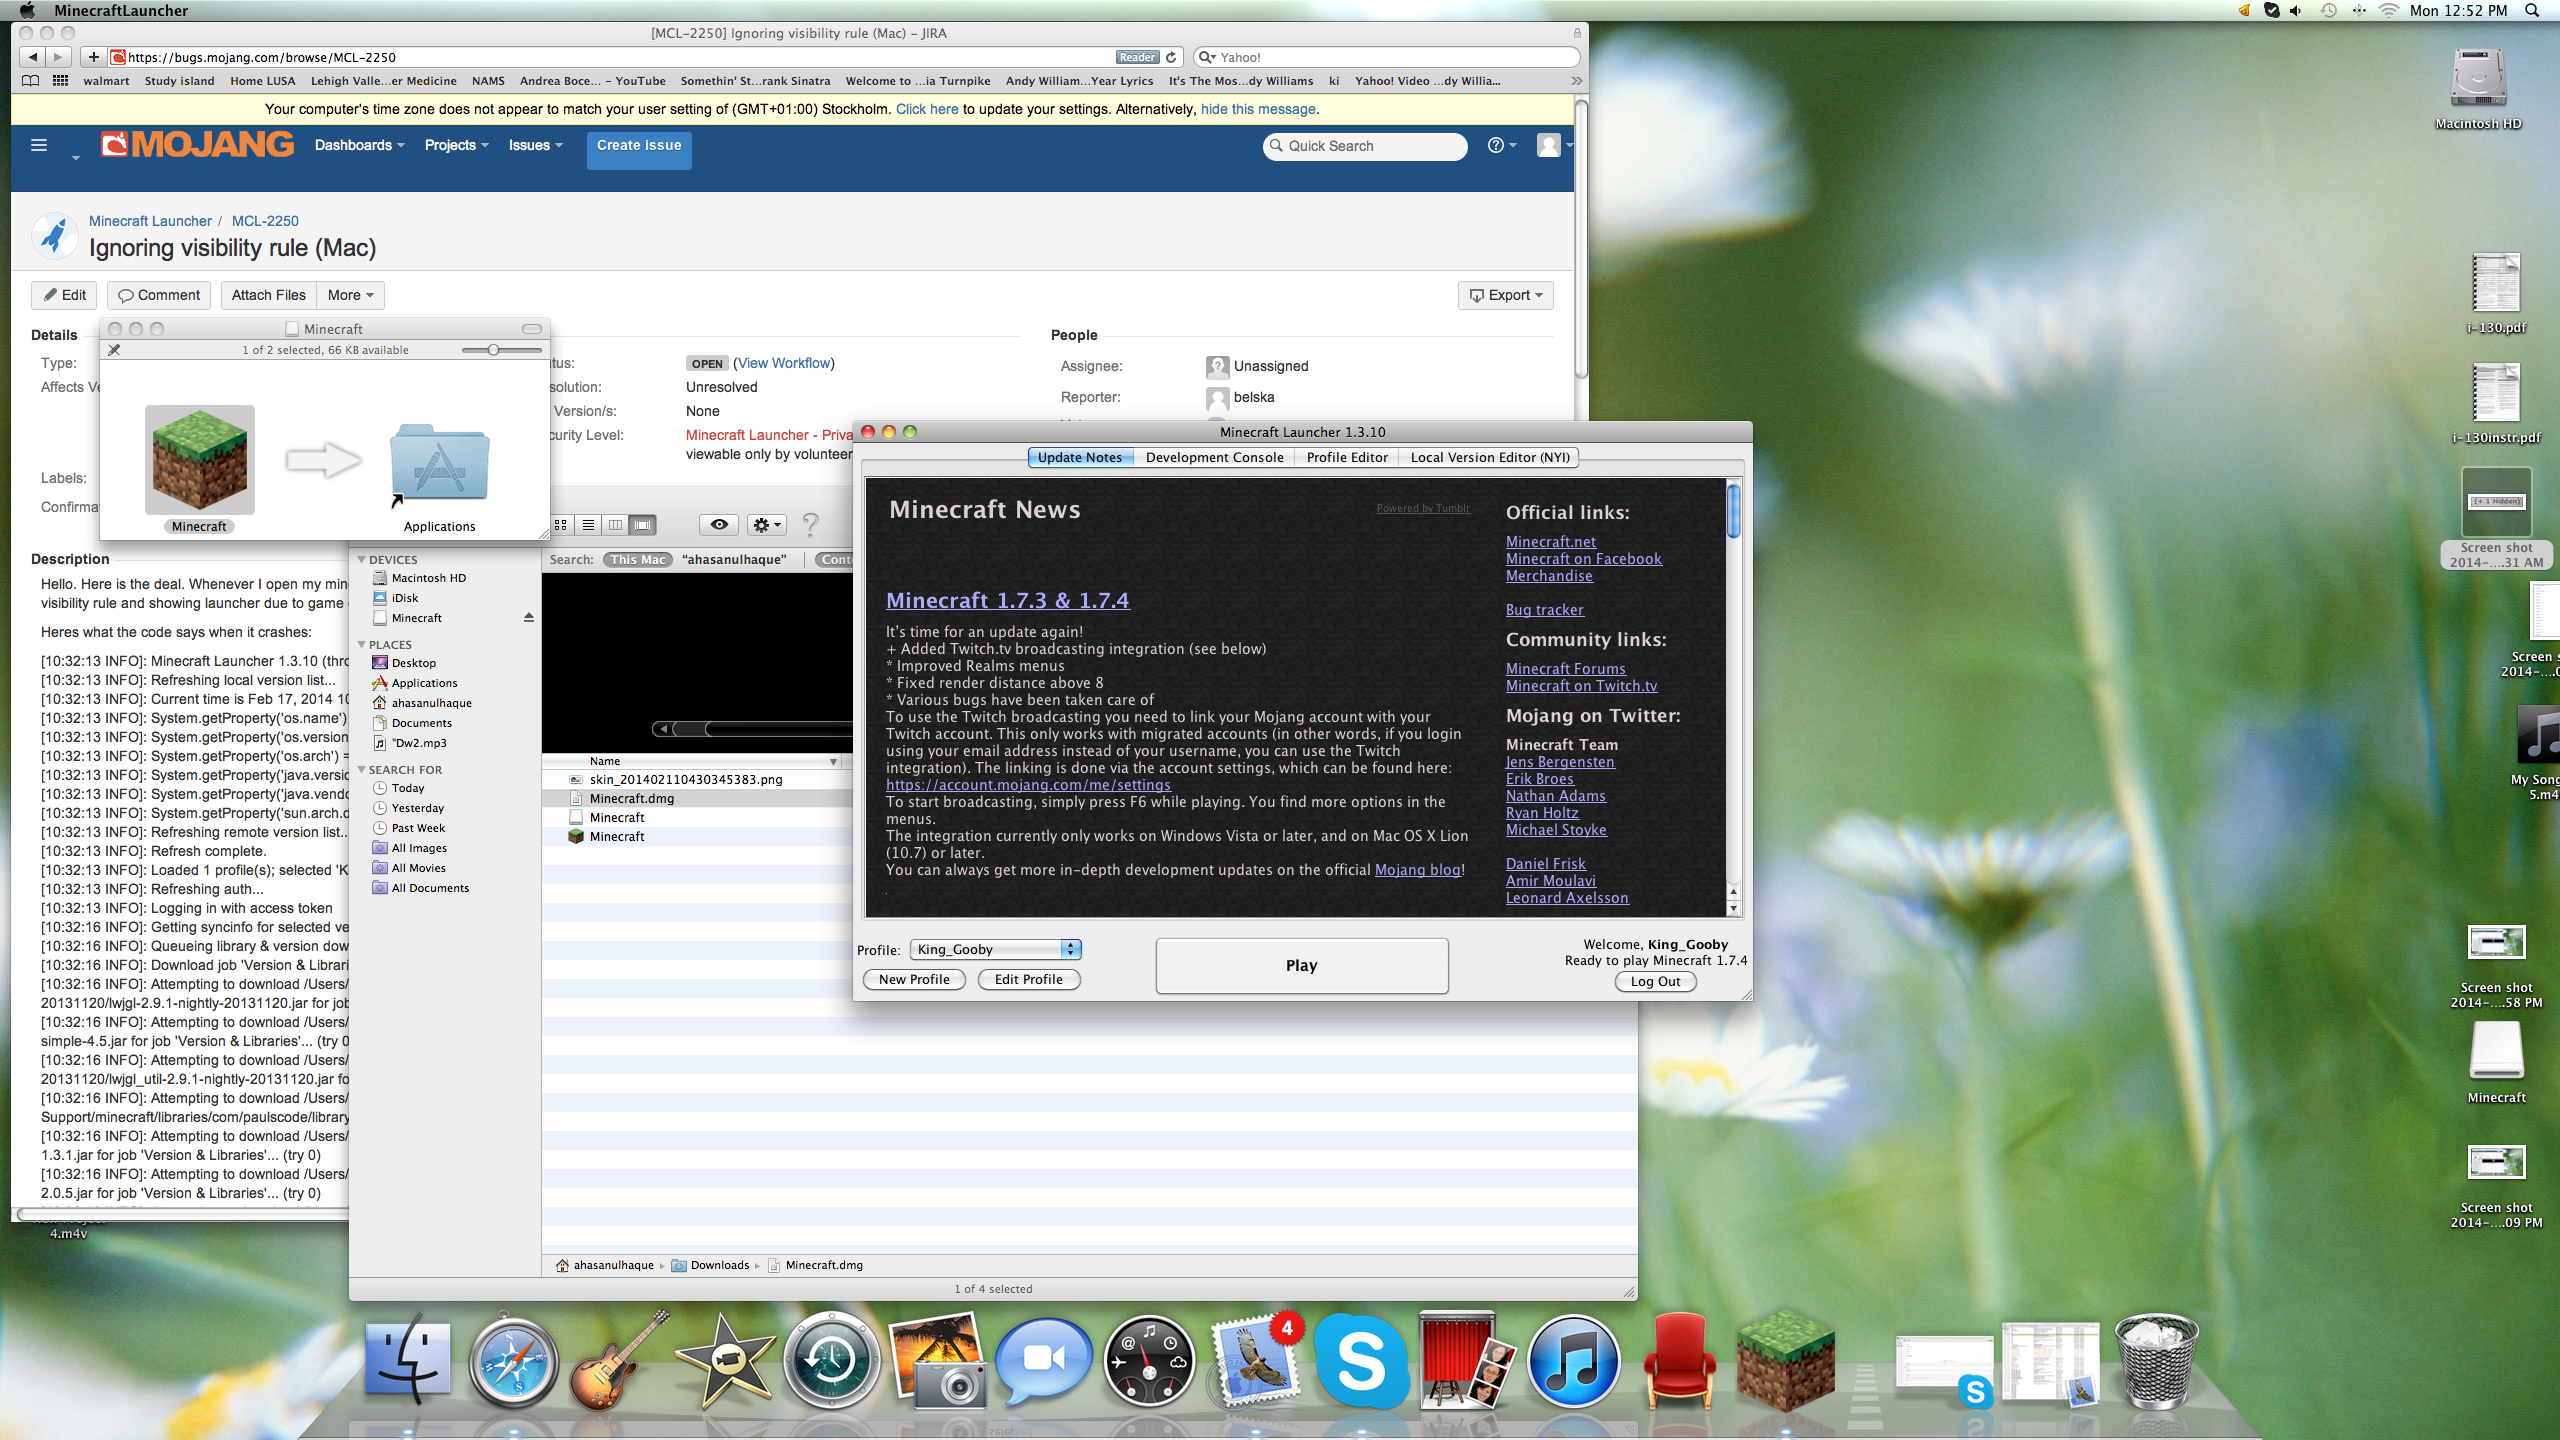Click the Safari reload page icon

(1171, 57)
